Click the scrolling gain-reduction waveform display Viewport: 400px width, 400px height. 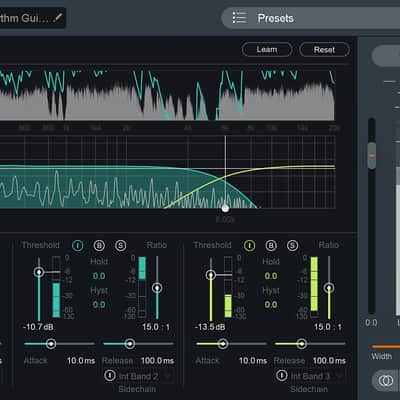click(167, 95)
